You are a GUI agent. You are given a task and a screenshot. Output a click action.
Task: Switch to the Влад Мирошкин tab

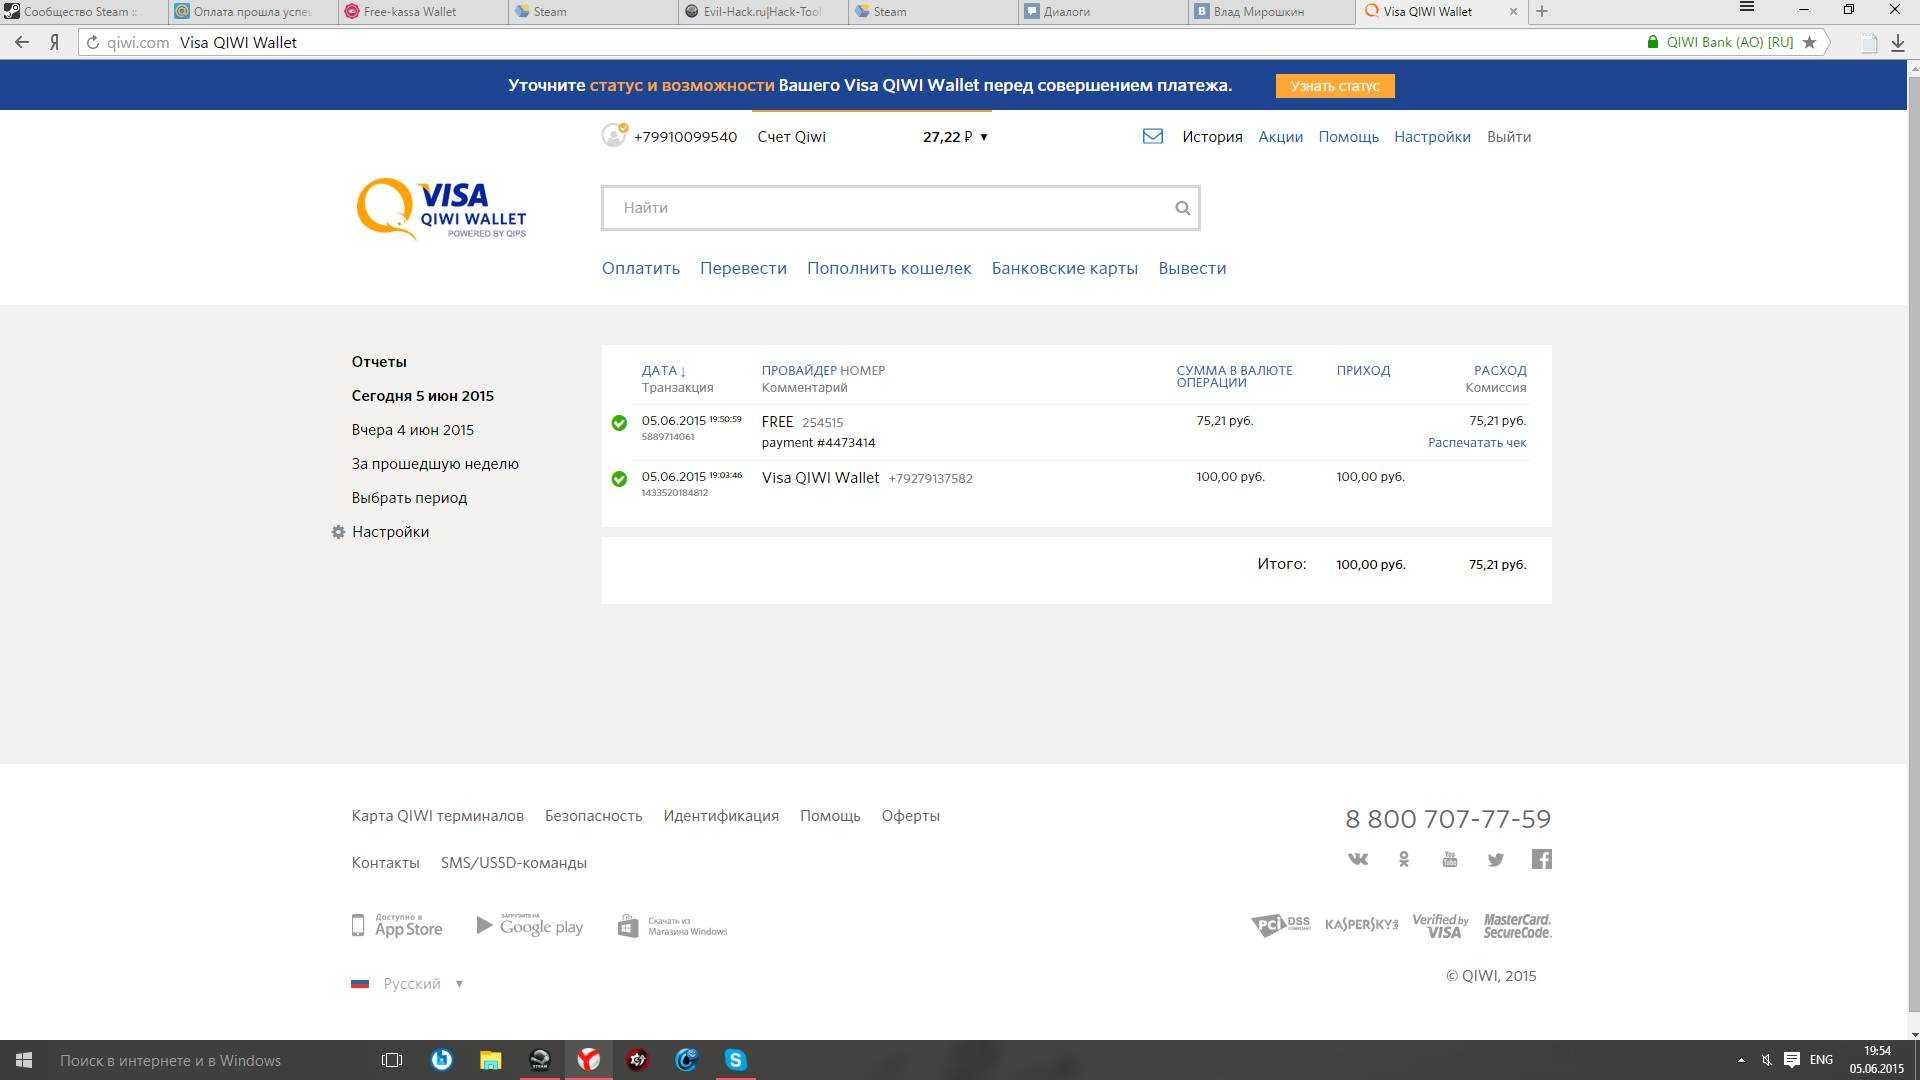click(x=1272, y=11)
